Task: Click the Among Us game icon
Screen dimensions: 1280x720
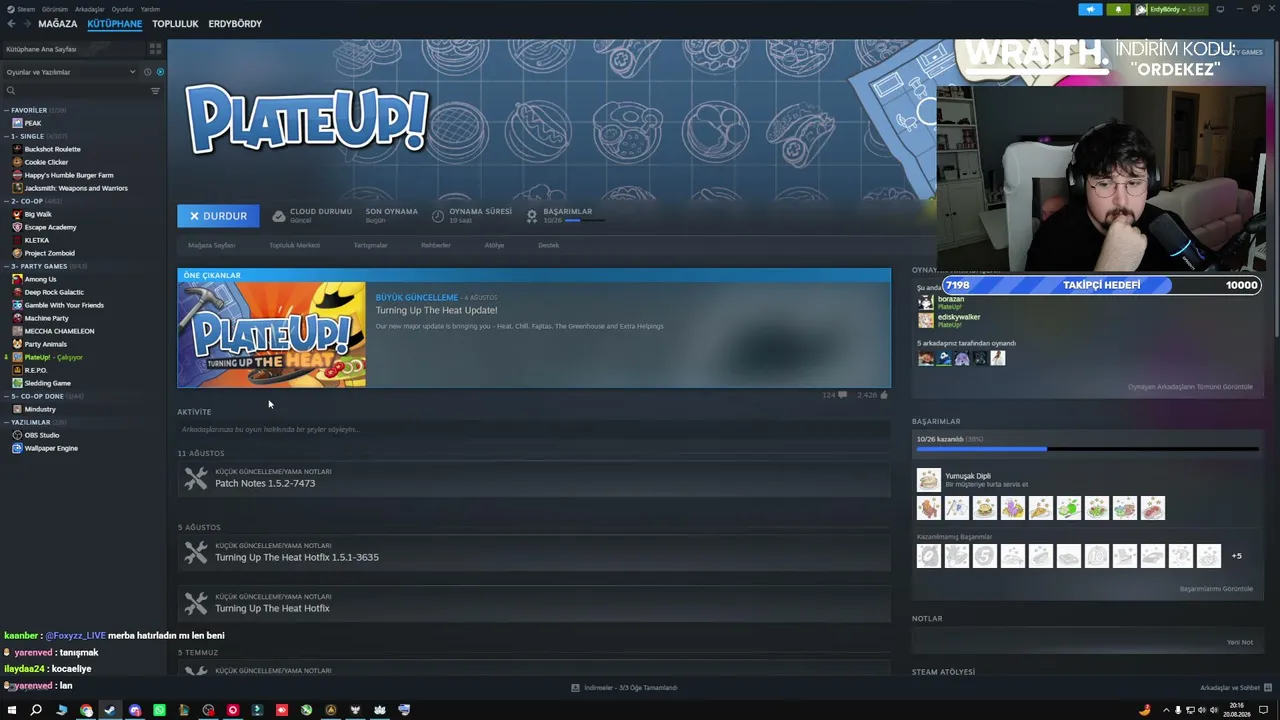Action: click(17, 279)
